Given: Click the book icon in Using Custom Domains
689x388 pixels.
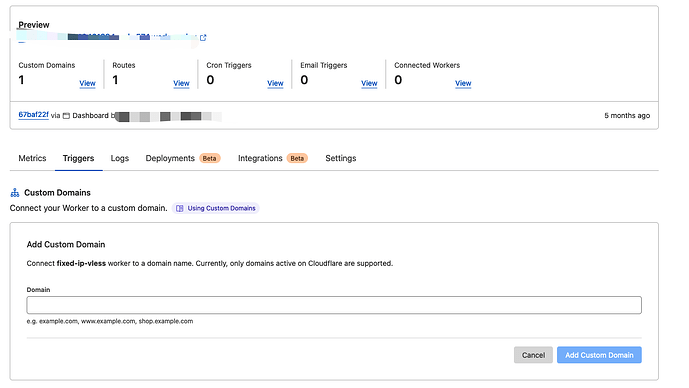Looking at the screenshot, I should pyautogui.click(x=180, y=208).
